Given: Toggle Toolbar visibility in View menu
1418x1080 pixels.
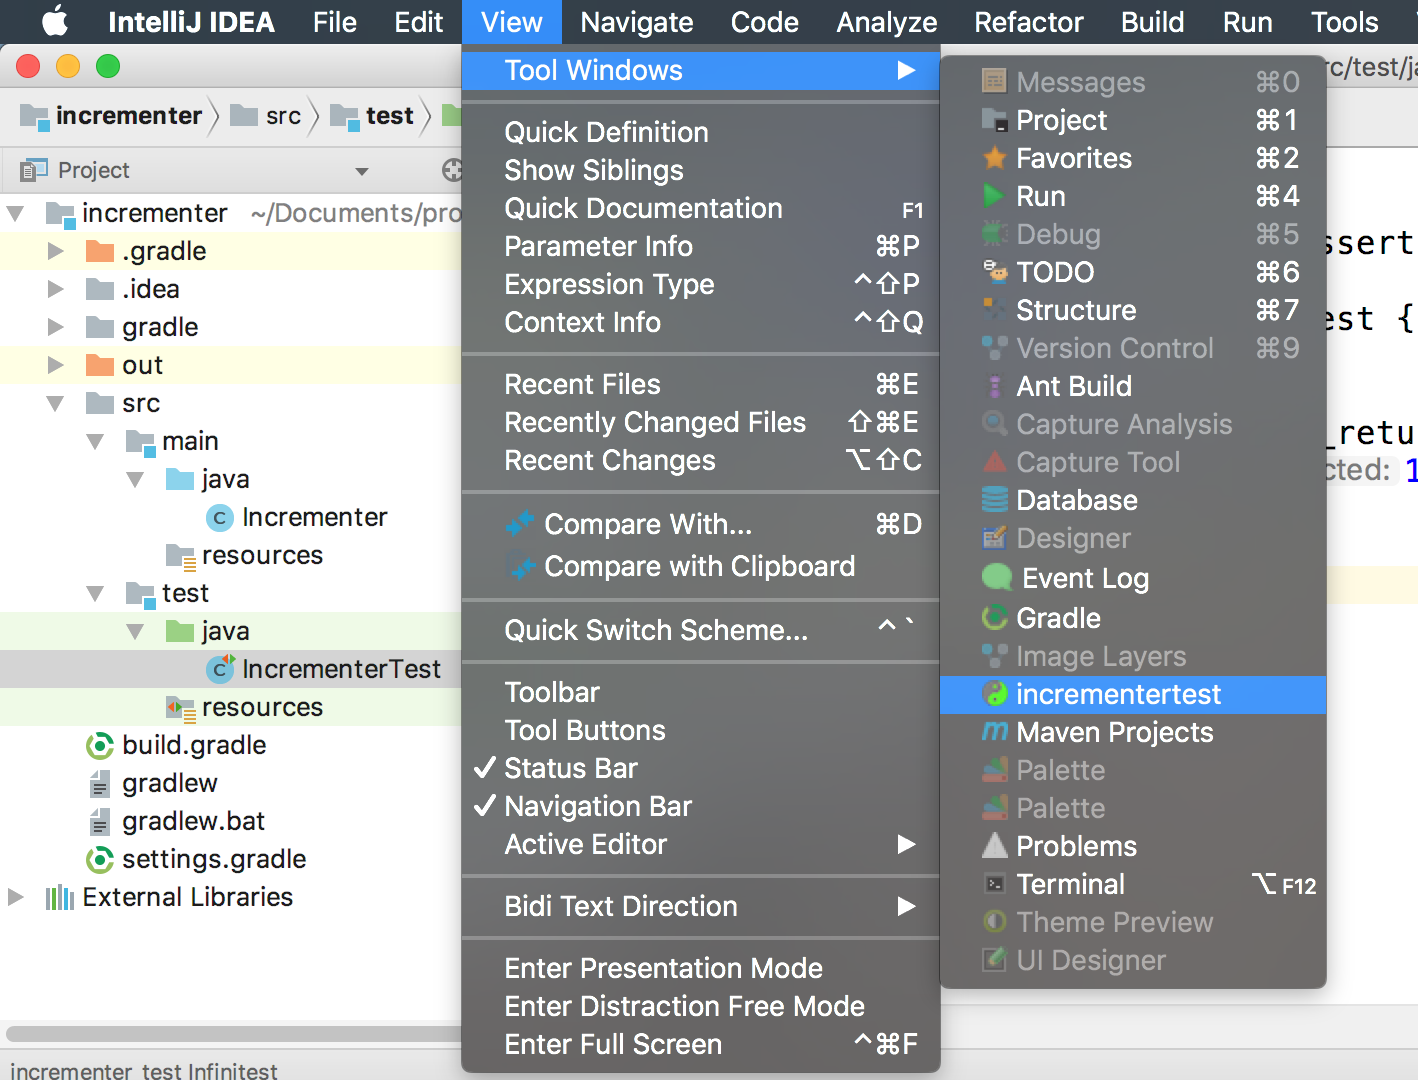Looking at the screenshot, I should (x=700, y=692).
